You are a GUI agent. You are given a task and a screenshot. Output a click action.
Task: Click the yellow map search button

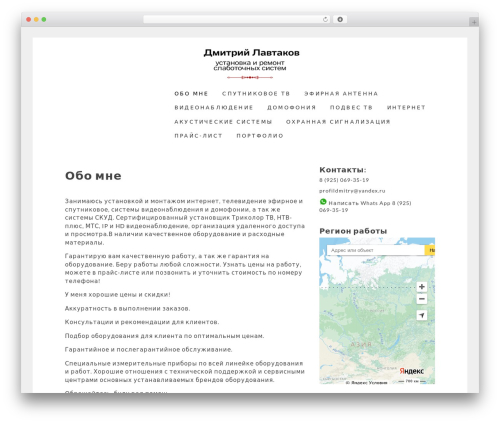coord(430,250)
